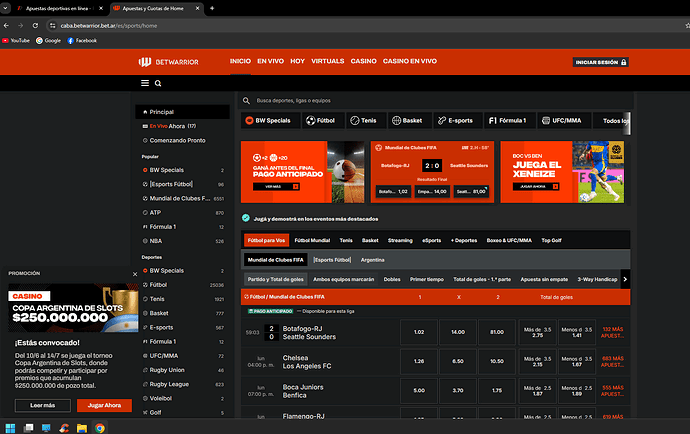The width and height of the screenshot is (690, 434).
Task: Select UFC/MMA sport chip
Action: tap(562, 120)
